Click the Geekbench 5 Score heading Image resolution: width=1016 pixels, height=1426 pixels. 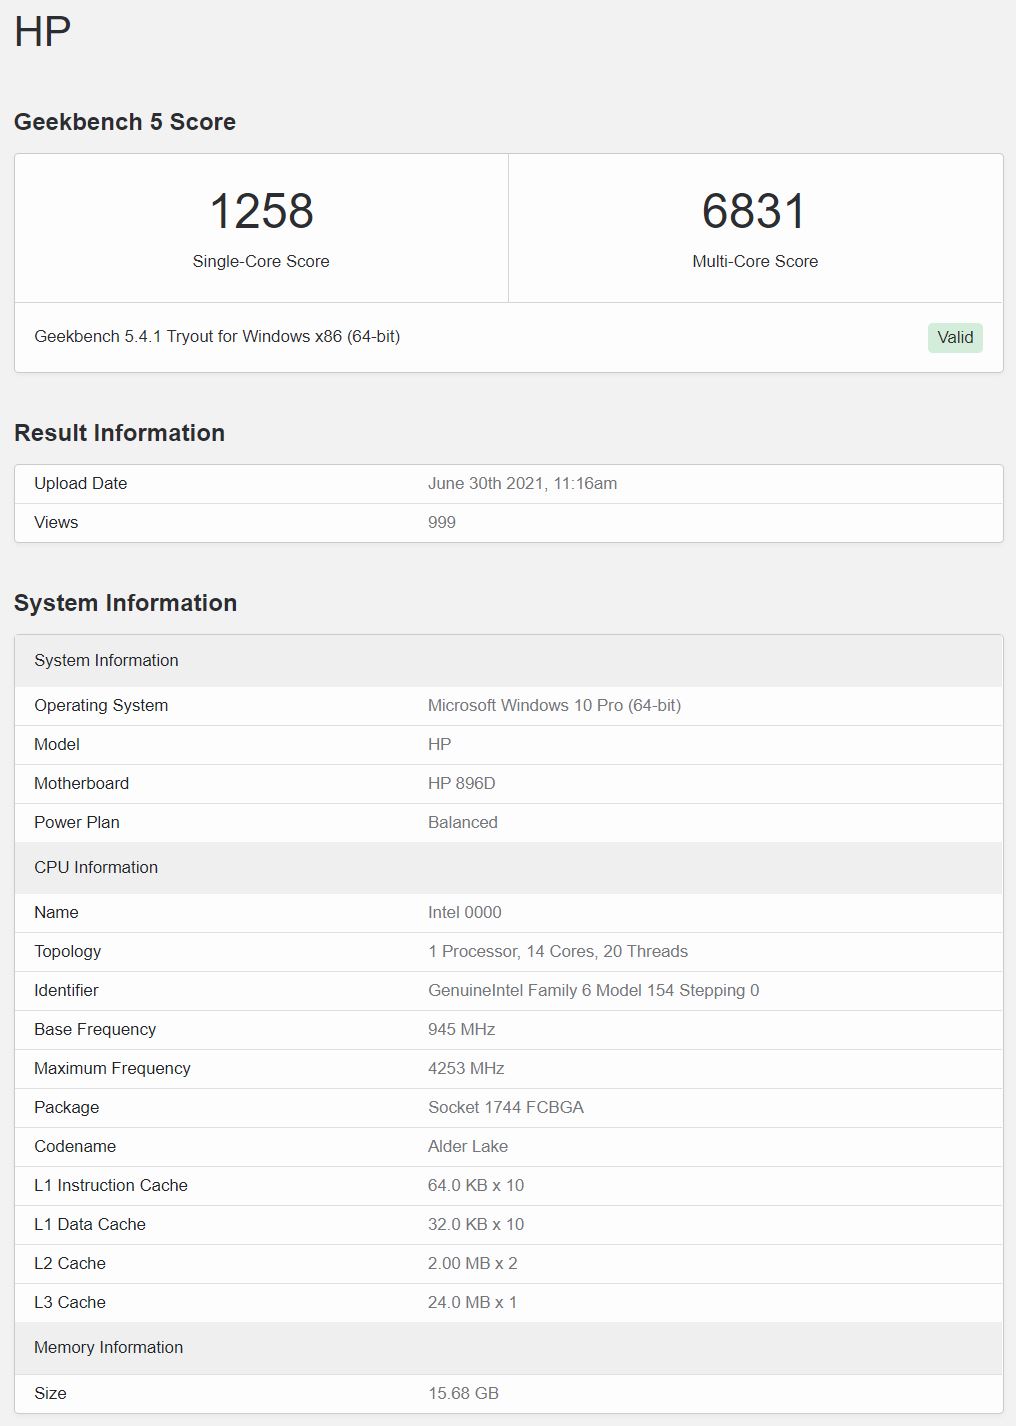pyautogui.click(x=125, y=122)
